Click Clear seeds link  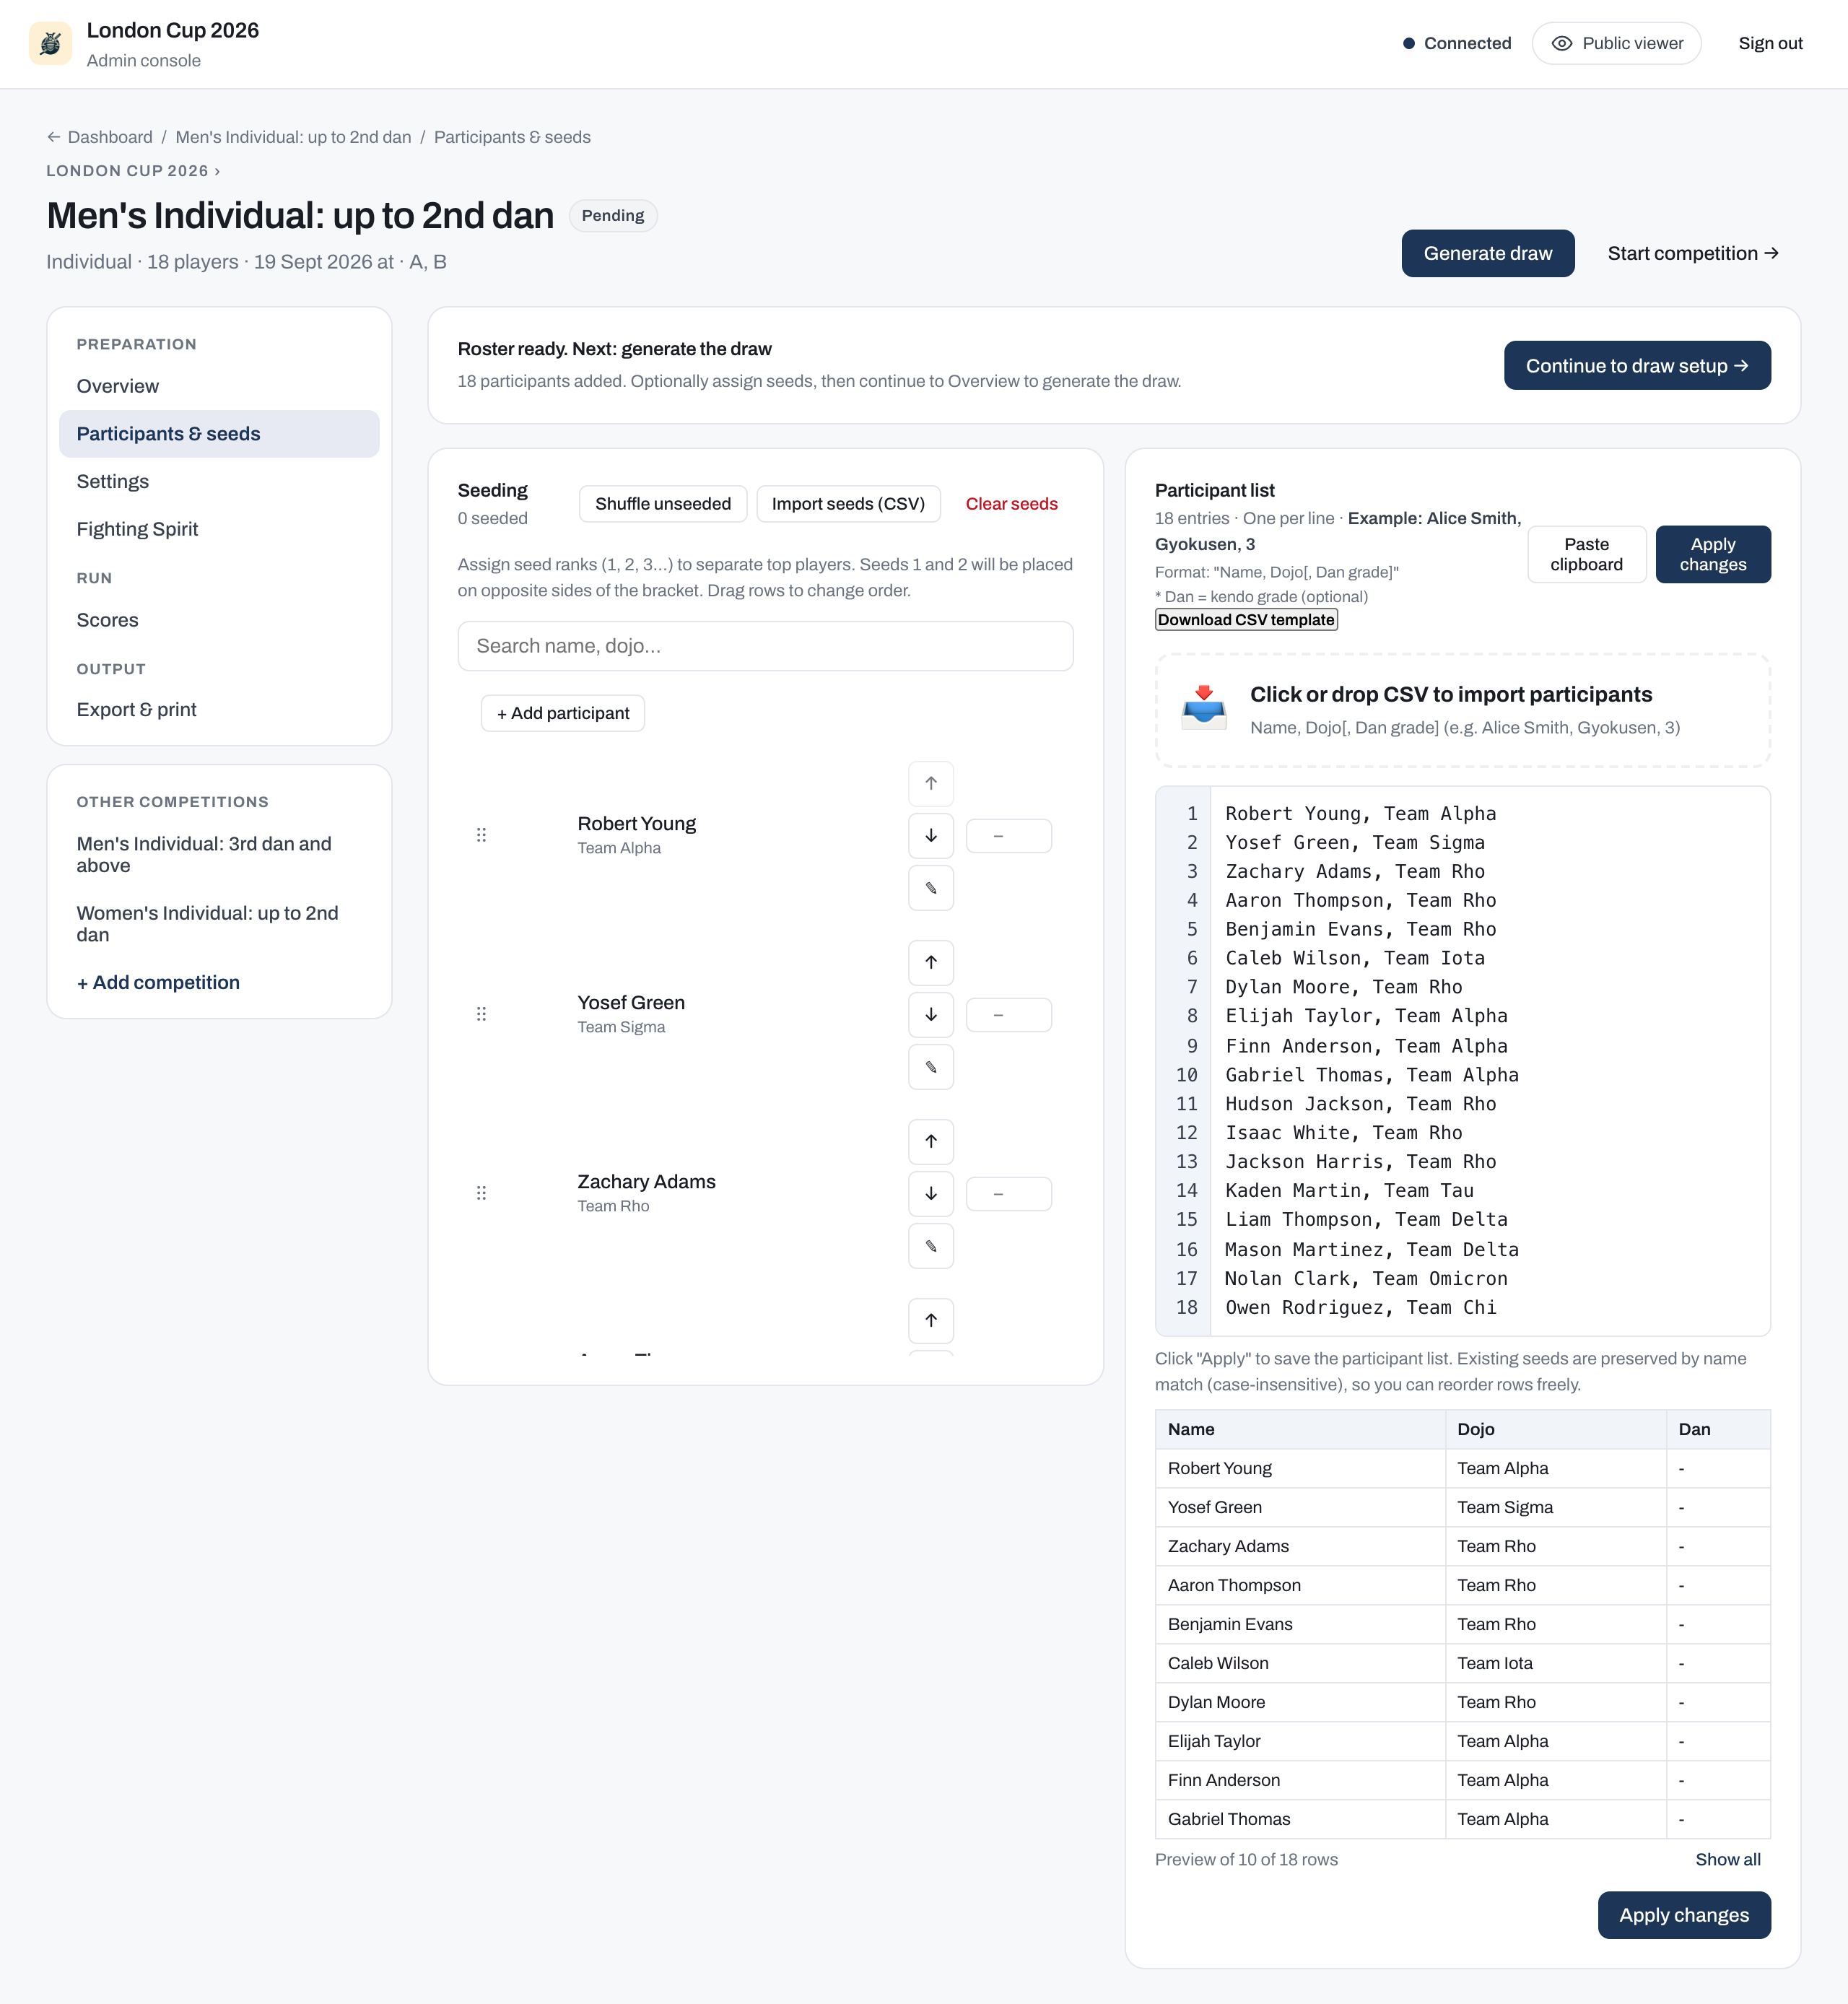tap(1011, 504)
